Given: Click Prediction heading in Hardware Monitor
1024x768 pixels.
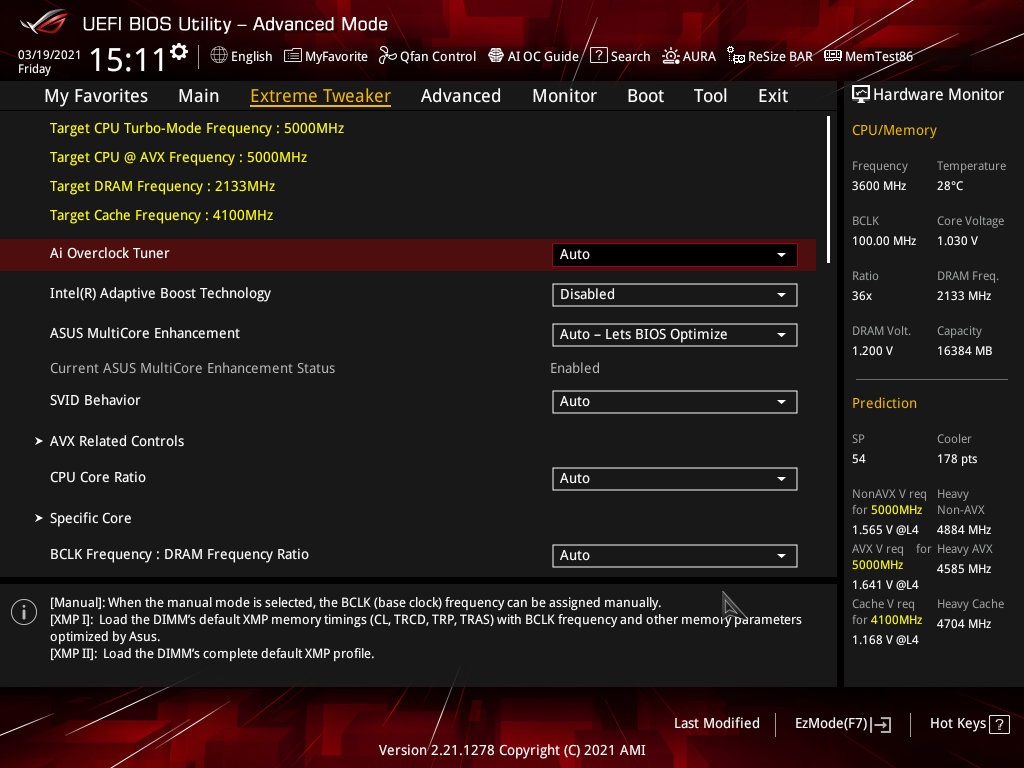Looking at the screenshot, I should pos(884,403).
